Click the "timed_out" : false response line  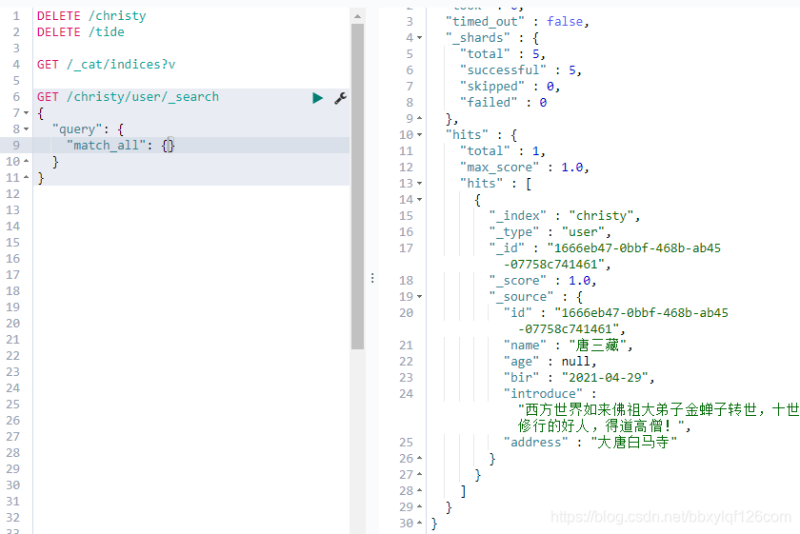517,21
